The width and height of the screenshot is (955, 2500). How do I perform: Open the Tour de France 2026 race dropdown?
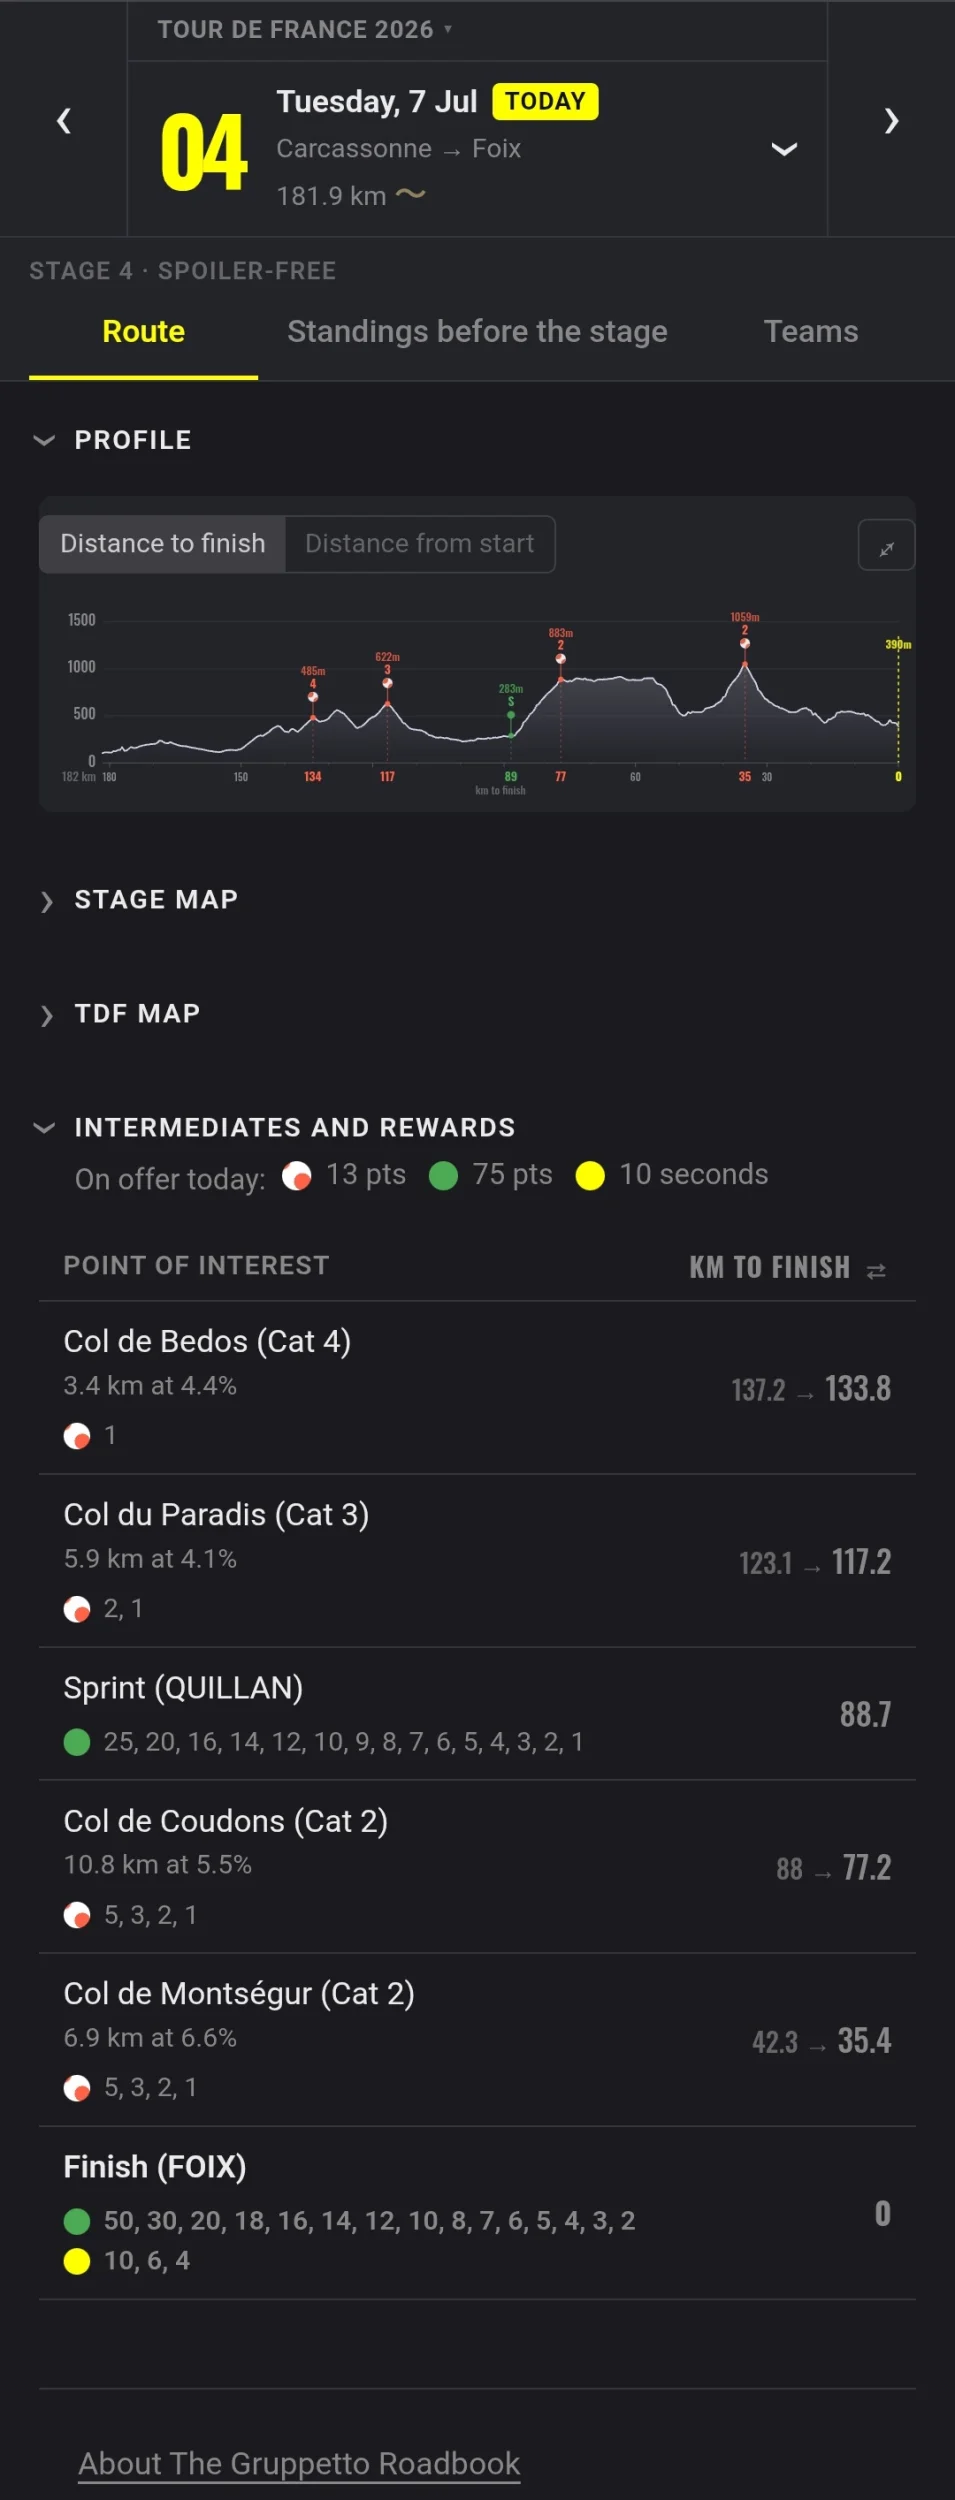coord(305,29)
